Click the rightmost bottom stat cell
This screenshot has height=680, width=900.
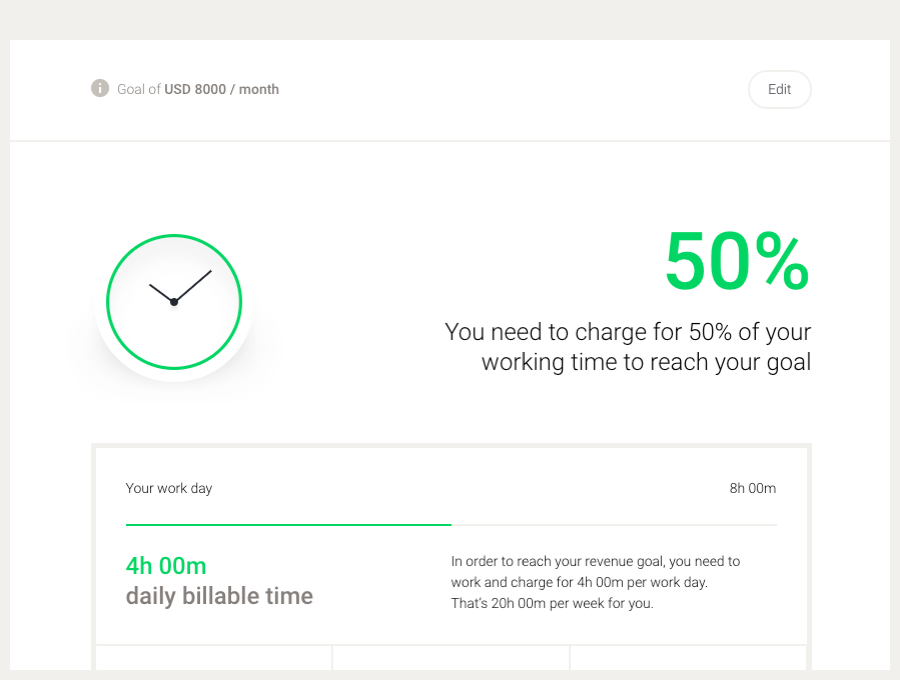687,660
